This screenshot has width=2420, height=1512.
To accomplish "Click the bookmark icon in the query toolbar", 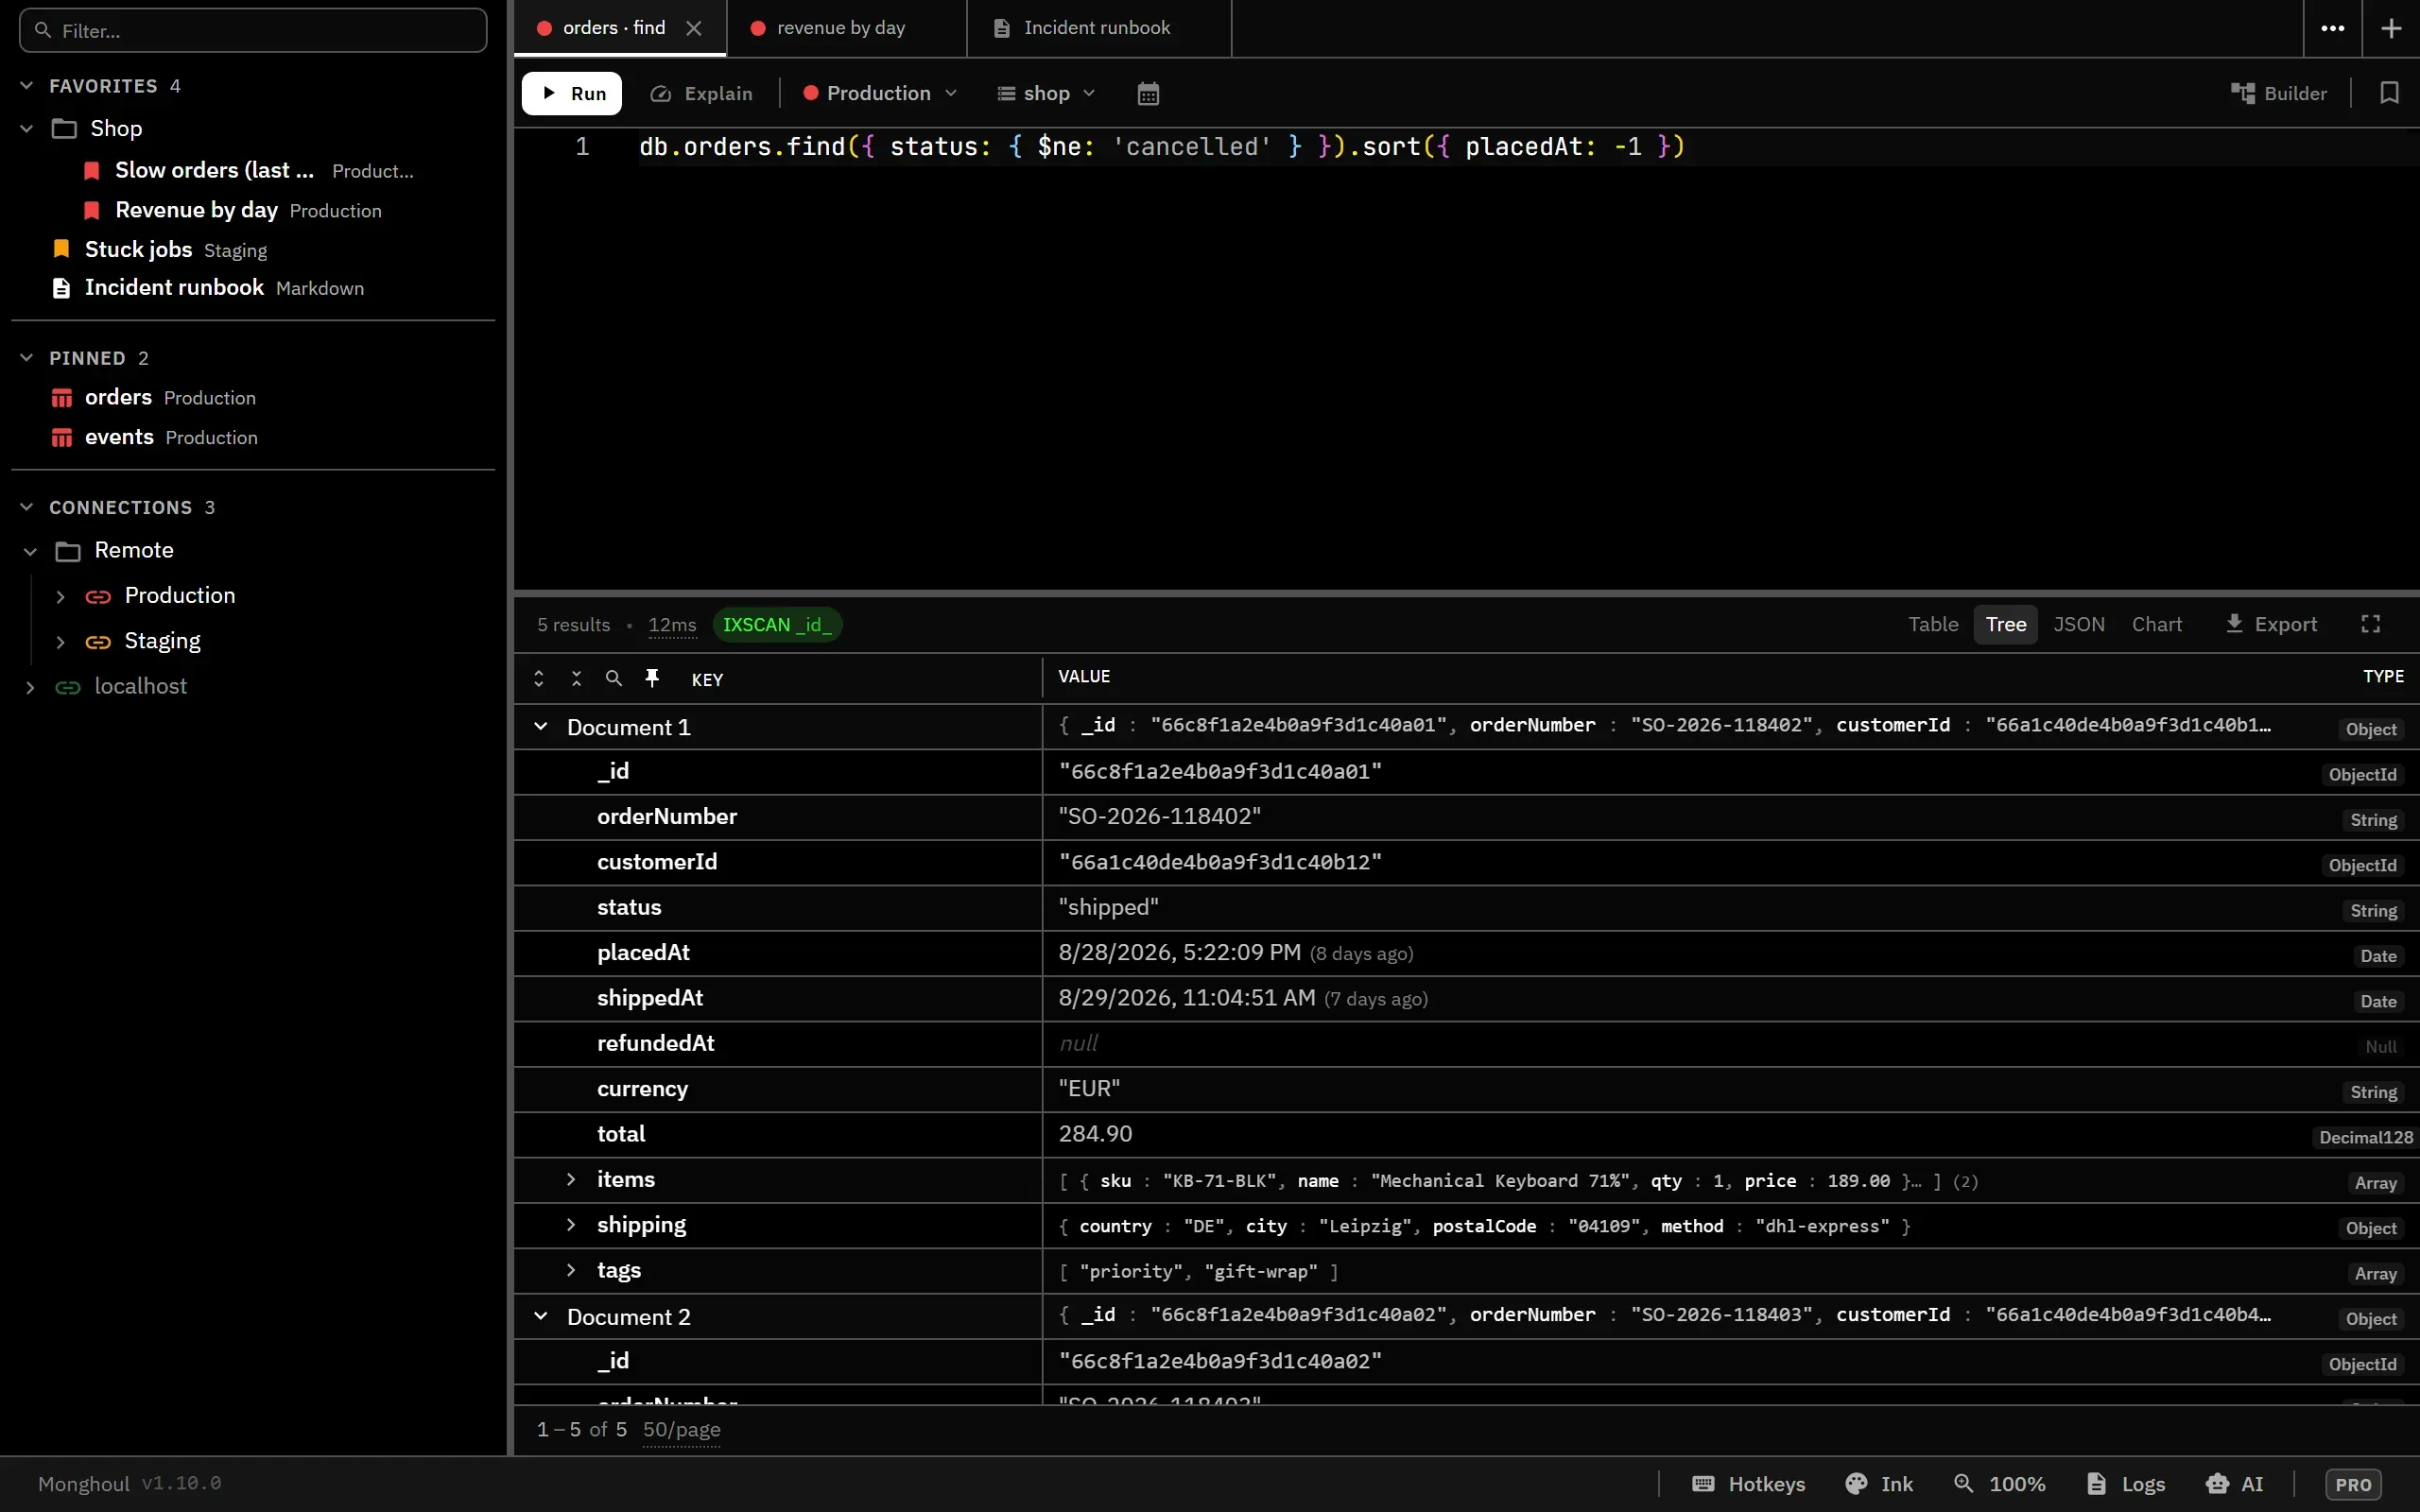I will tap(2389, 93).
